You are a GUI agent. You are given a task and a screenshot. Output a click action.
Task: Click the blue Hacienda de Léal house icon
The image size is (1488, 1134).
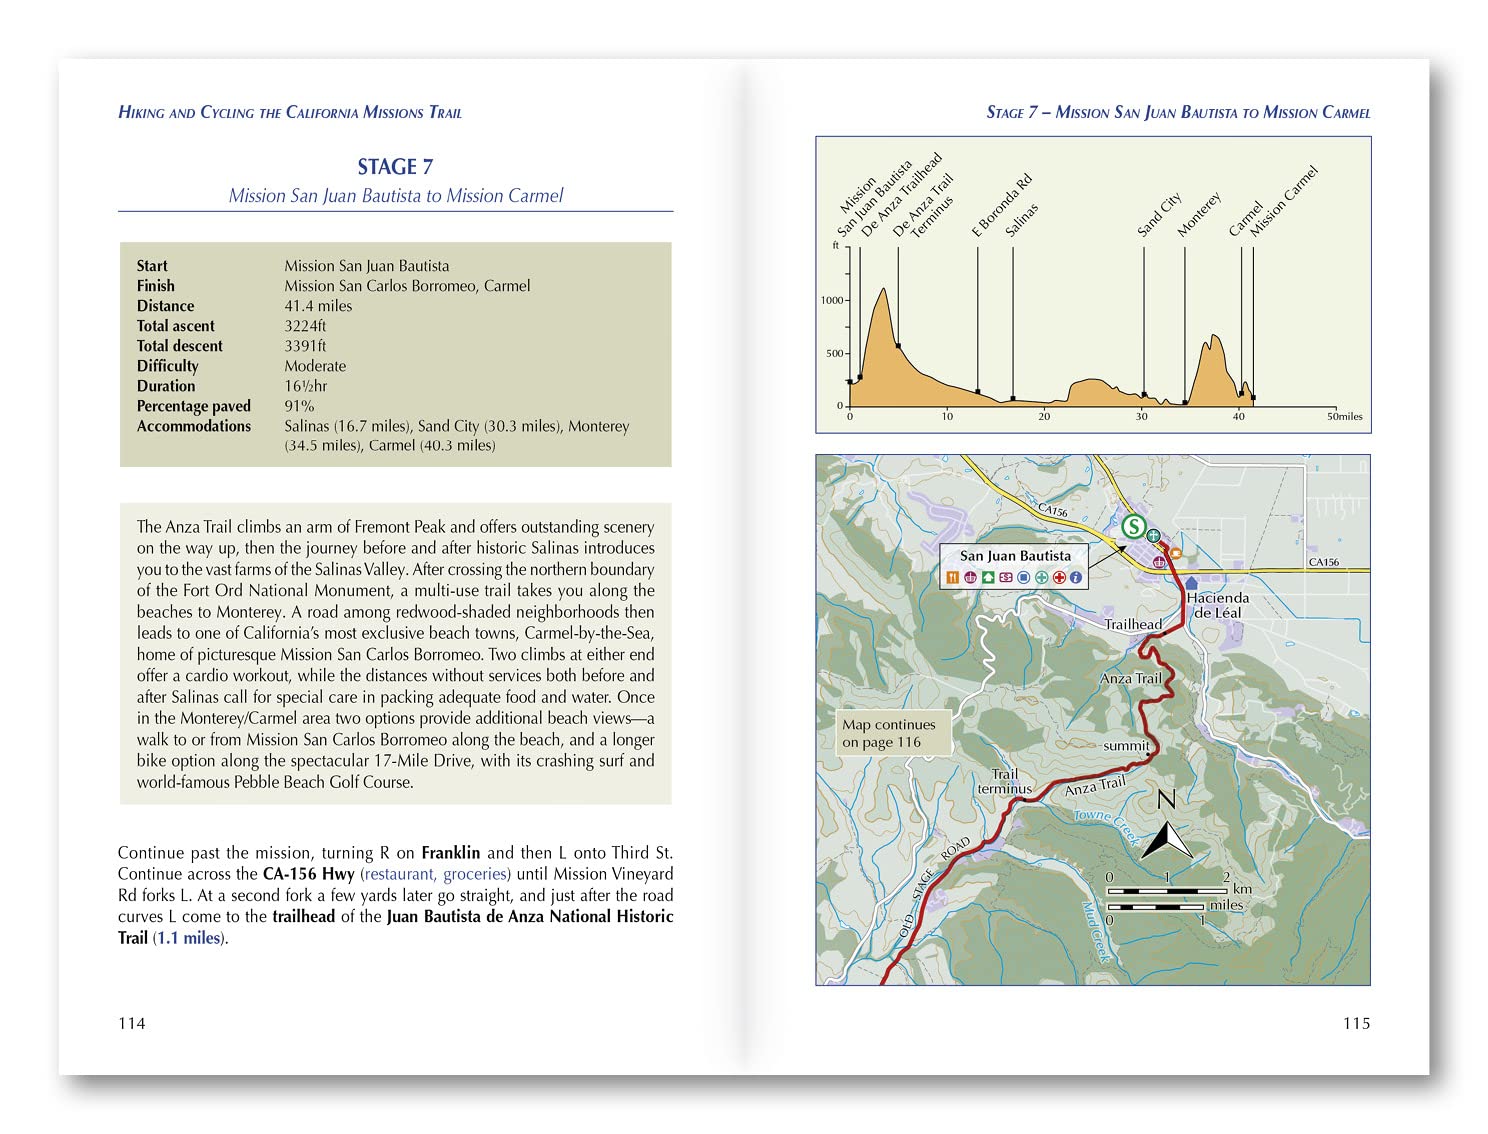(x=1191, y=582)
